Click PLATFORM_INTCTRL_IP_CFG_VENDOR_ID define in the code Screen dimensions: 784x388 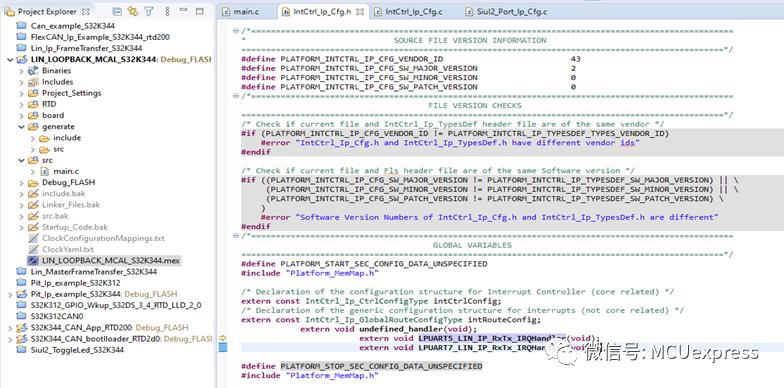tap(362, 59)
